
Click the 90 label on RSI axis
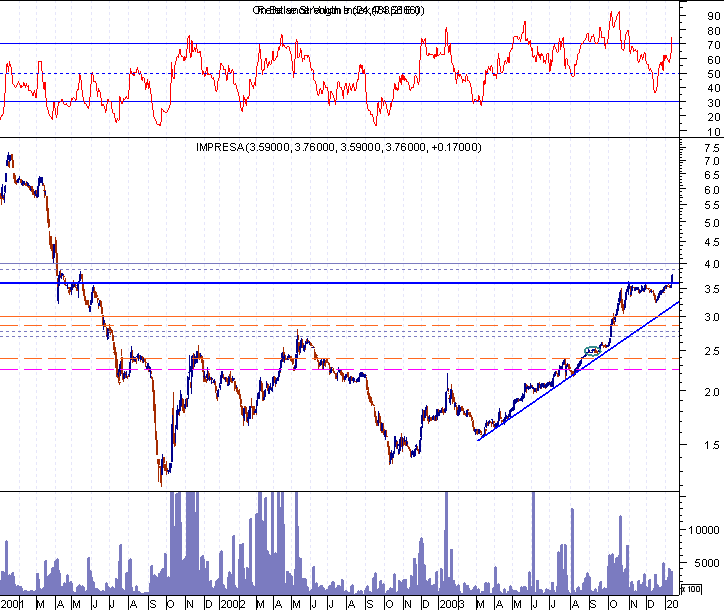[x=713, y=16]
